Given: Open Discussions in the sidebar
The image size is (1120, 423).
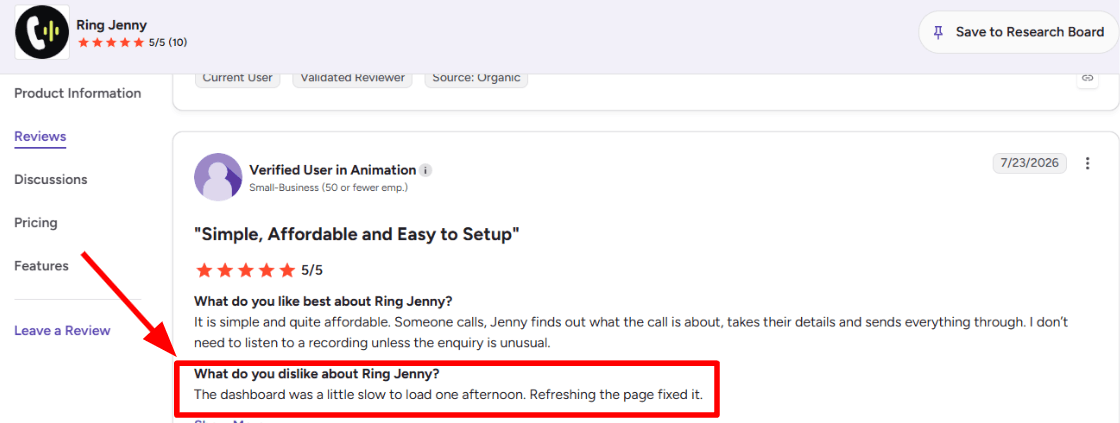Looking at the screenshot, I should coord(51,179).
